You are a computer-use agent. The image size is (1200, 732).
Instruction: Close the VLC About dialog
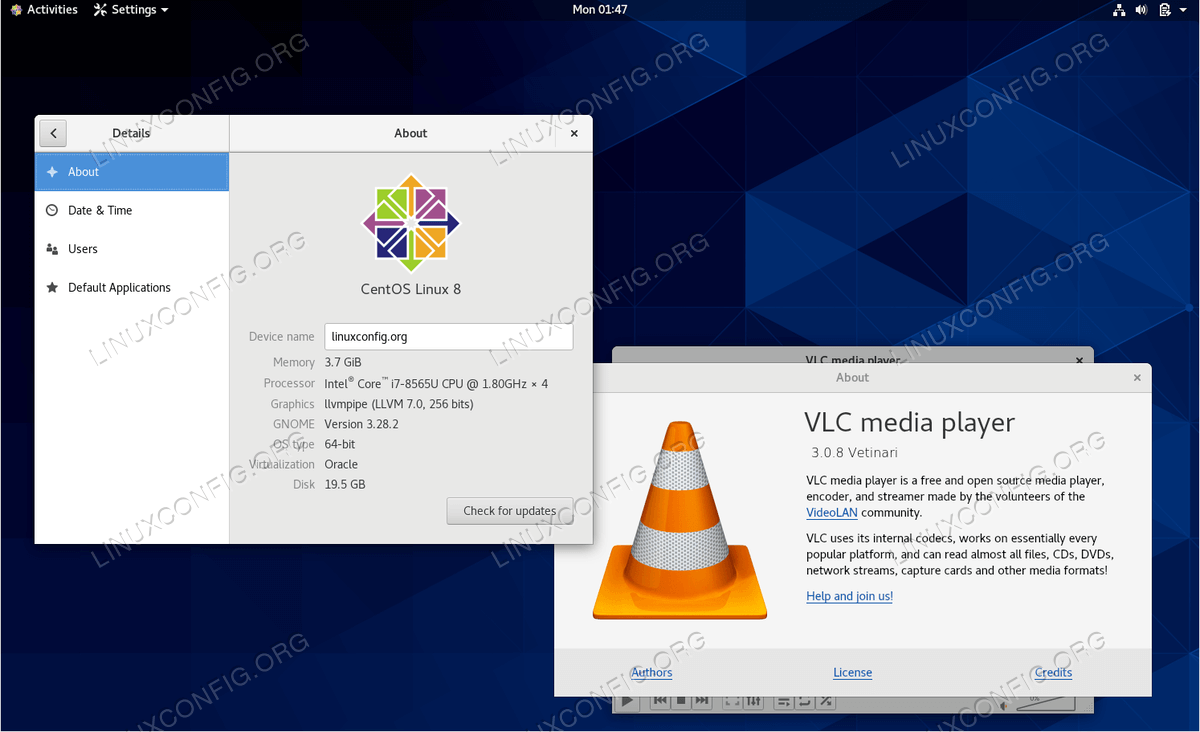(1137, 377)
